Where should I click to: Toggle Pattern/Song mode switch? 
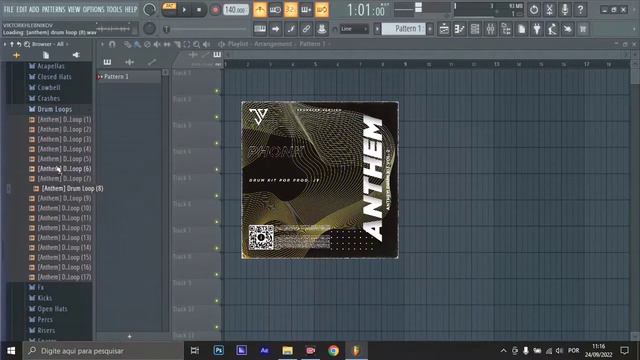[x=169, y=9]
